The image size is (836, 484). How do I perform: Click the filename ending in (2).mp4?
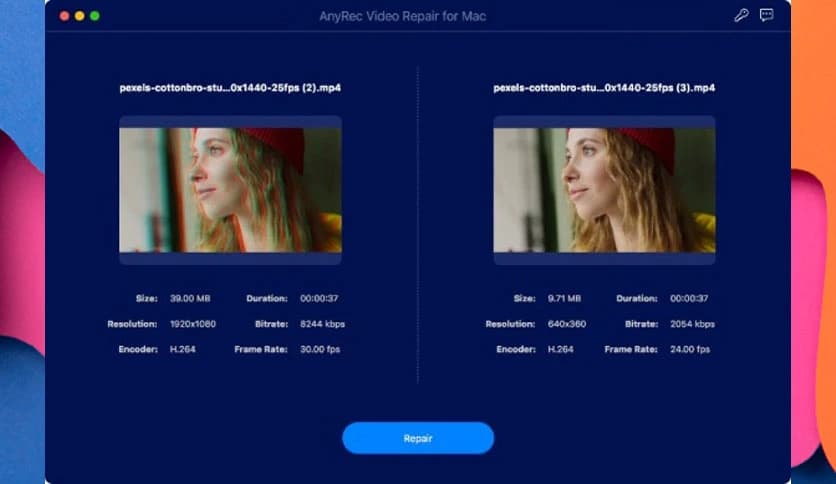(230, 88)
